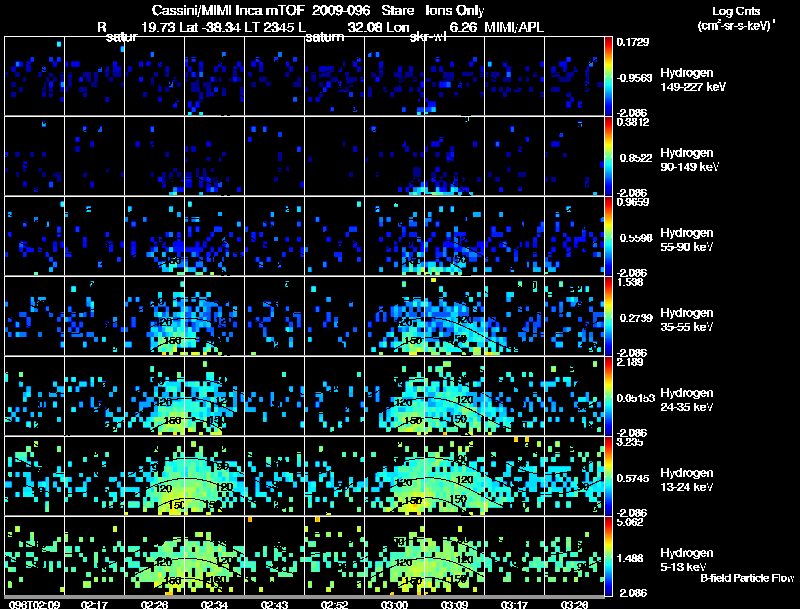Click the 90-149 keV color scale bar

(x=608, y=157)
